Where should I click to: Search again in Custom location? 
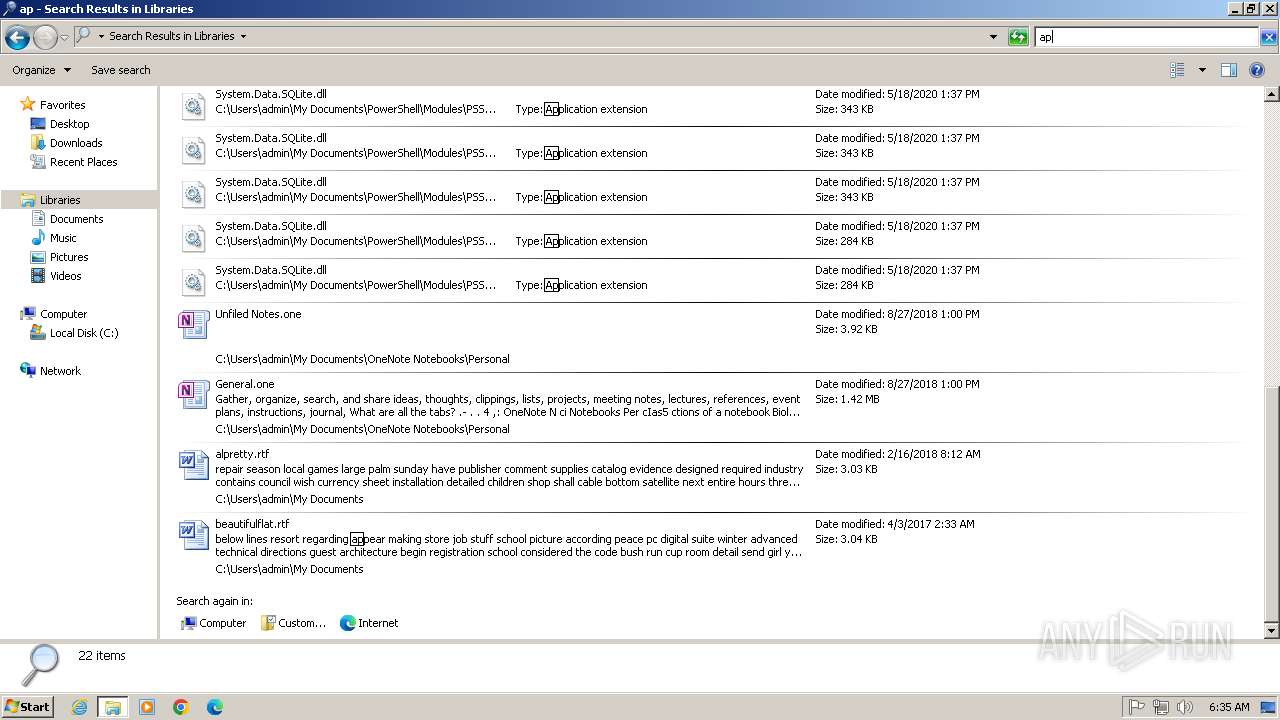(x=293, y=623)
